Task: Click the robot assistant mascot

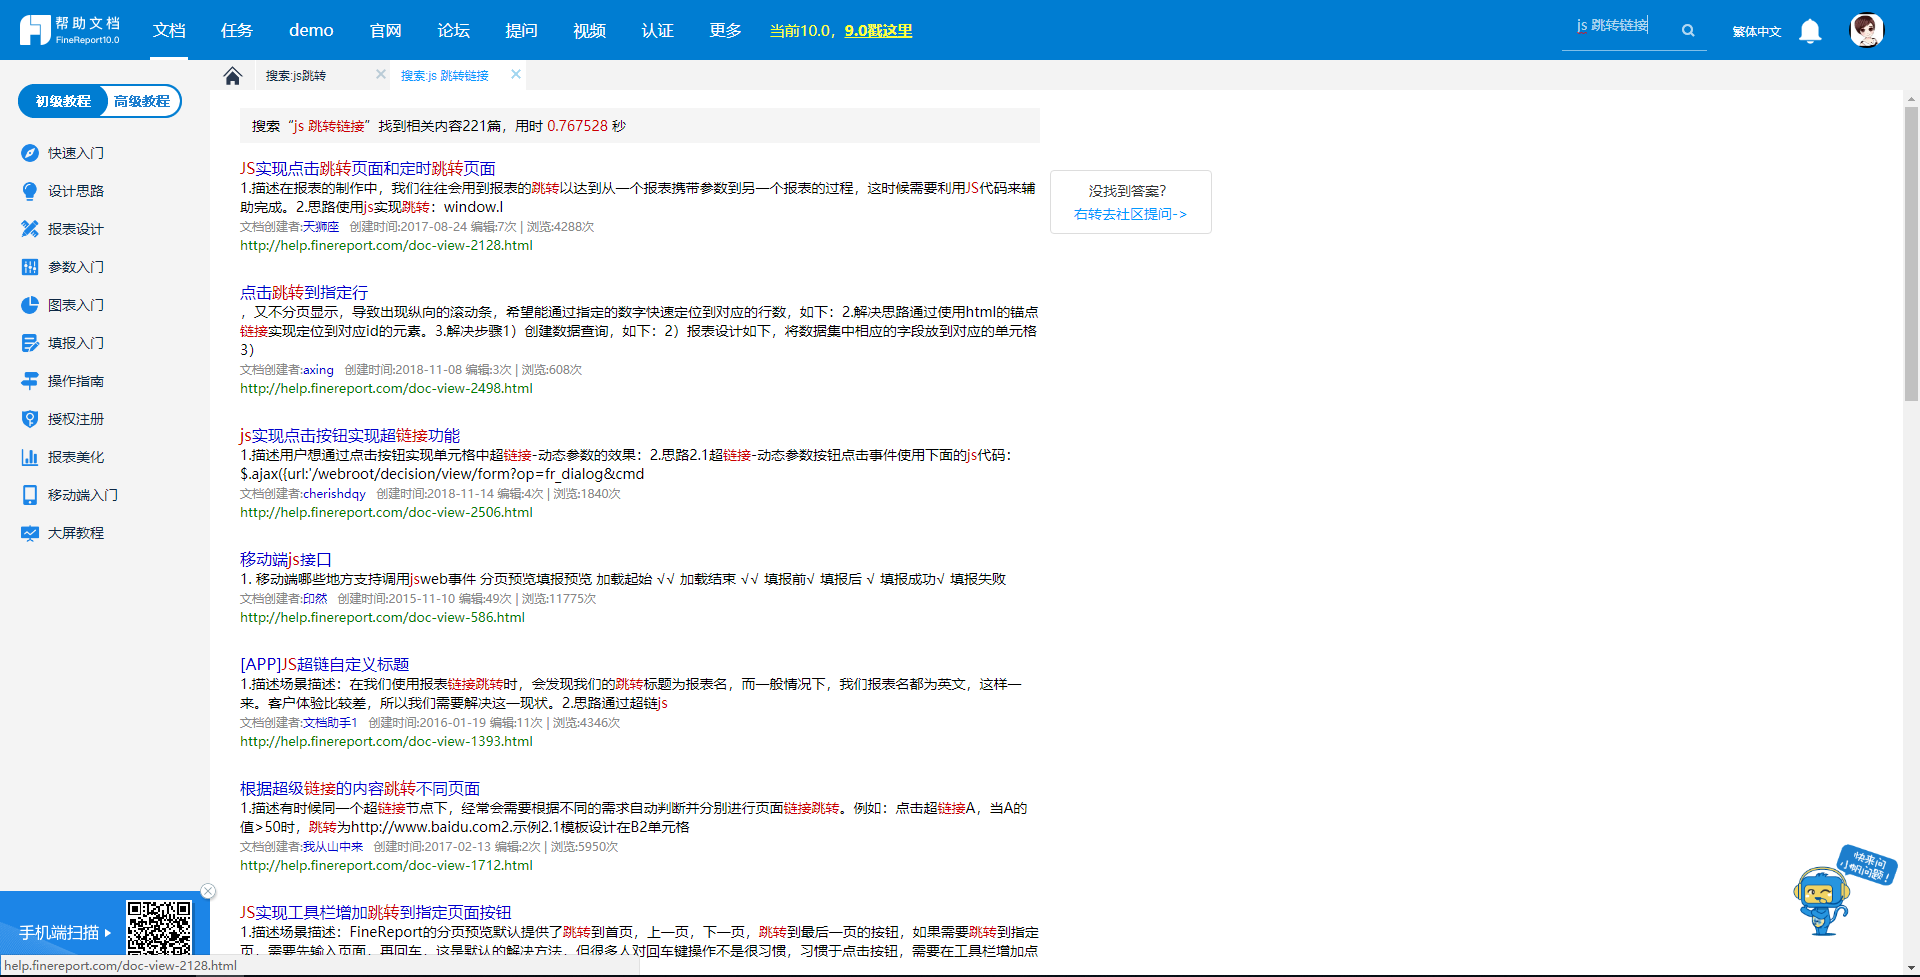Action: tap(1822, 901)
